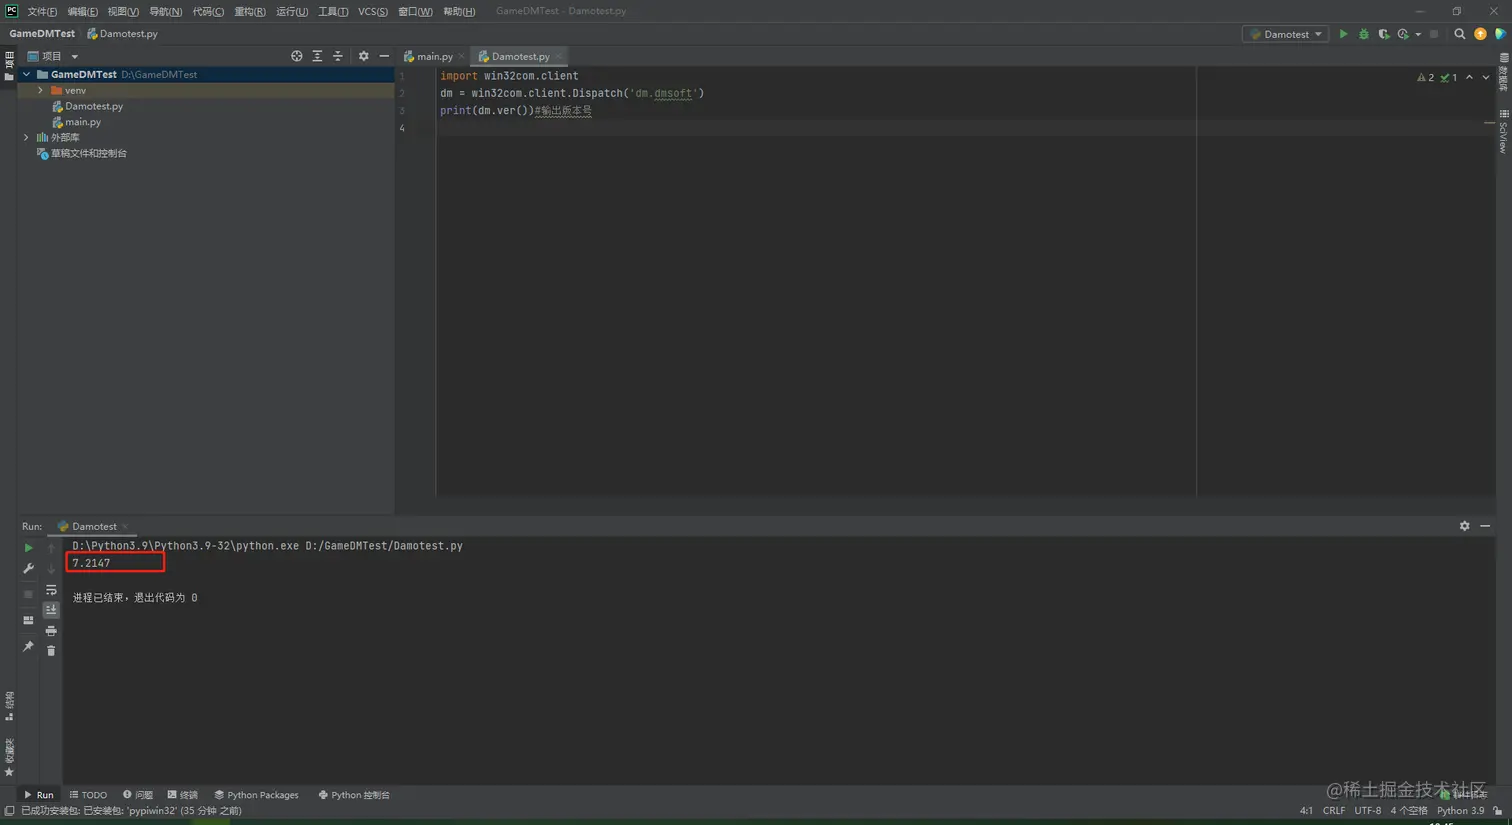Open the SciView side tool window
The height and width of the screenshot is (825, 1512).
(1504, 131)
